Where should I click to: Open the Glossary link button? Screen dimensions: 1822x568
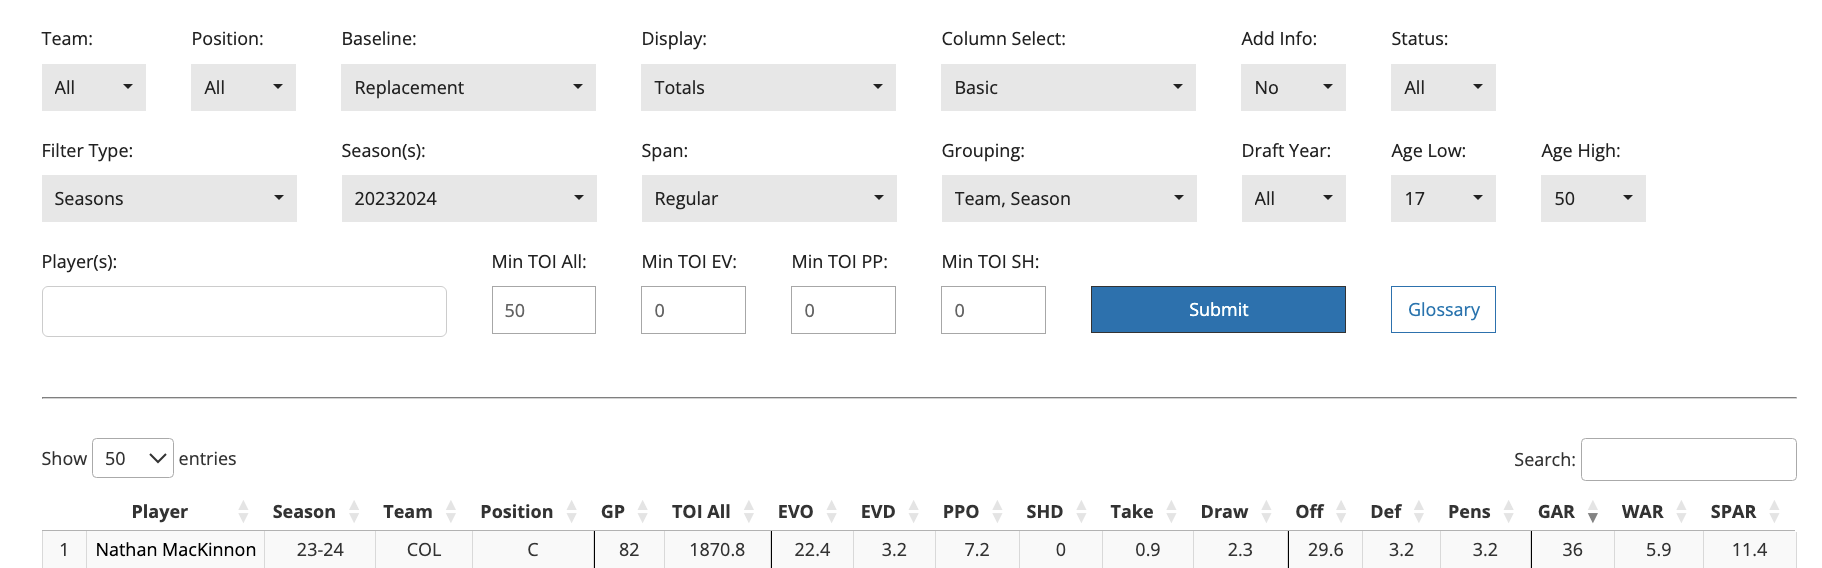(1443, 310)
